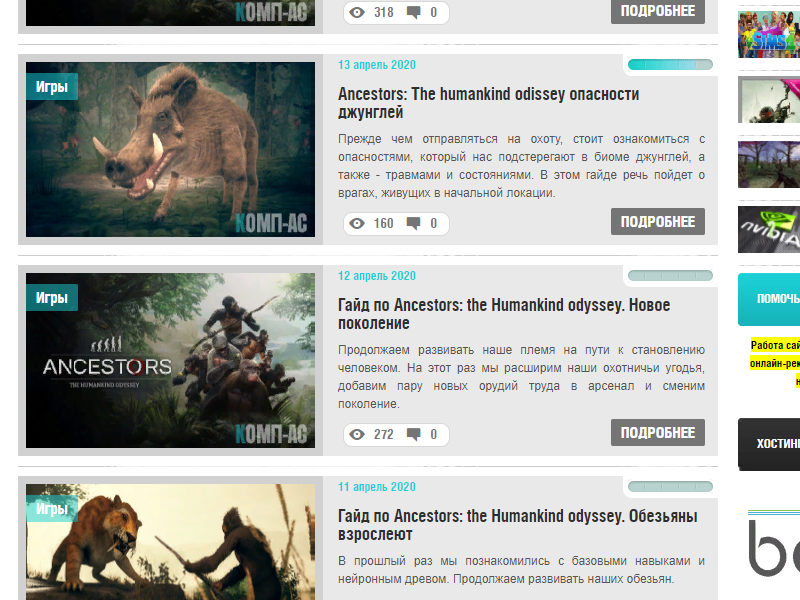This screenshot has height=600, width=800.
Task: Click the comments bubble icon beside 318 views
Action: (413, 12)
